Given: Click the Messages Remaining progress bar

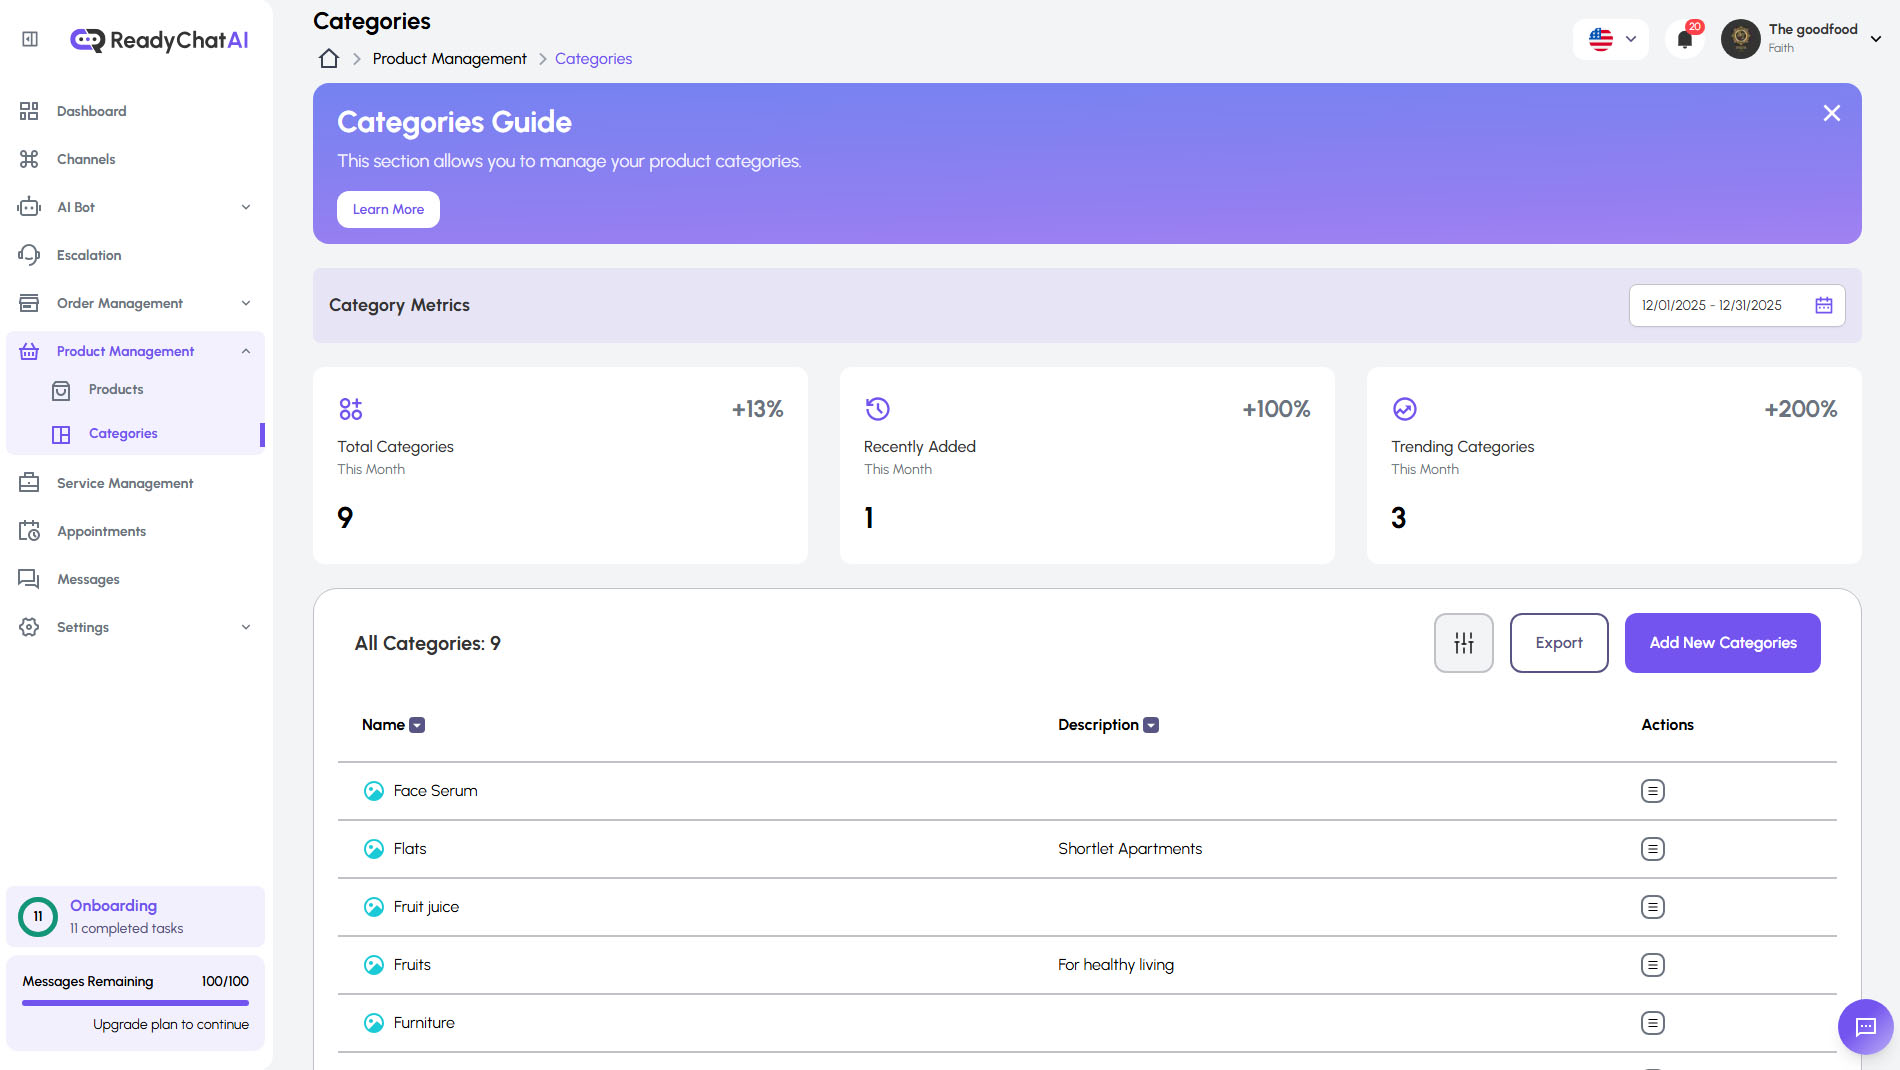Looking at the screenshot, I should click(x=134, y=1003).
